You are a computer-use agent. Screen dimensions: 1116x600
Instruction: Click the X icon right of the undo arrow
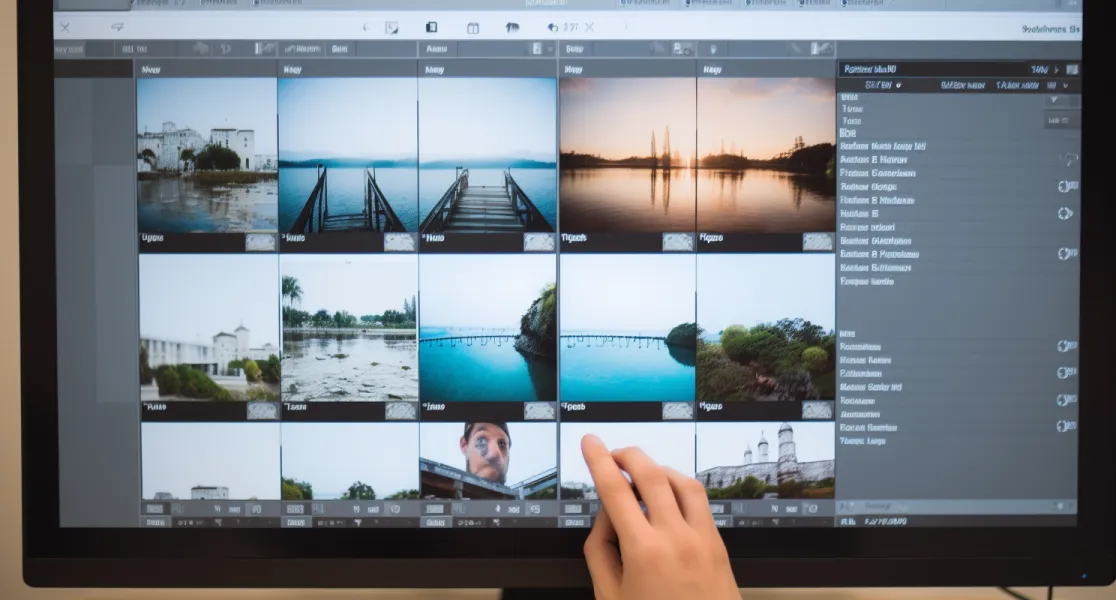tap(589, 27)
